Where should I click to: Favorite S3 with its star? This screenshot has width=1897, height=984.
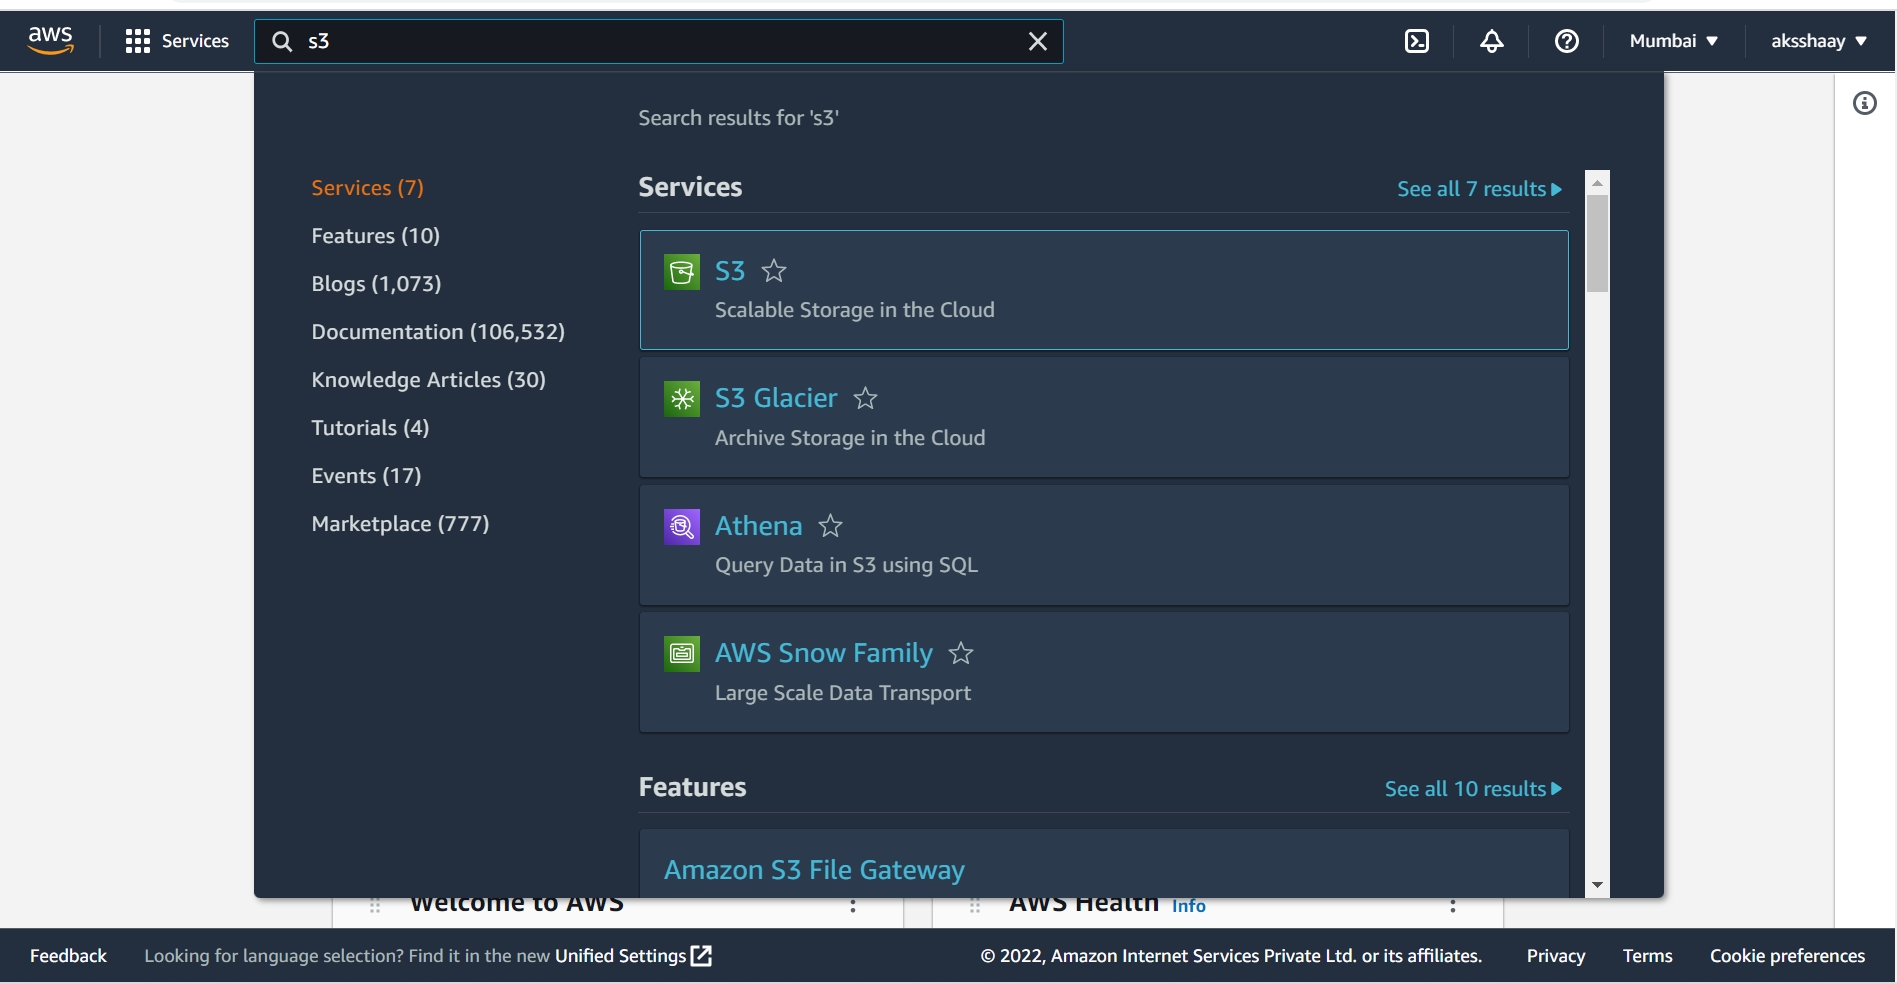(774, 271)
